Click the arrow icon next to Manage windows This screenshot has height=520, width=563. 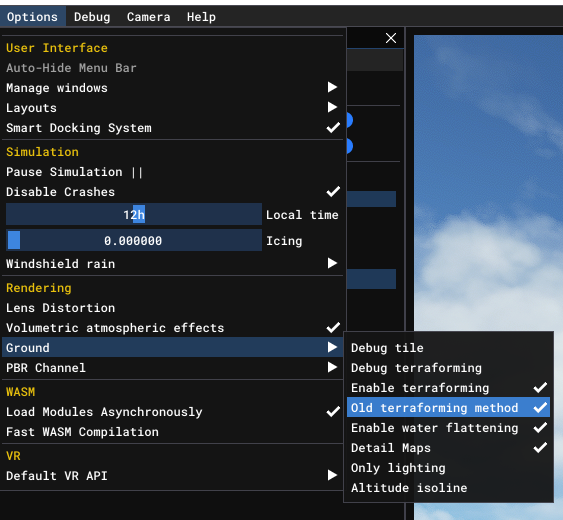(332, 87)
